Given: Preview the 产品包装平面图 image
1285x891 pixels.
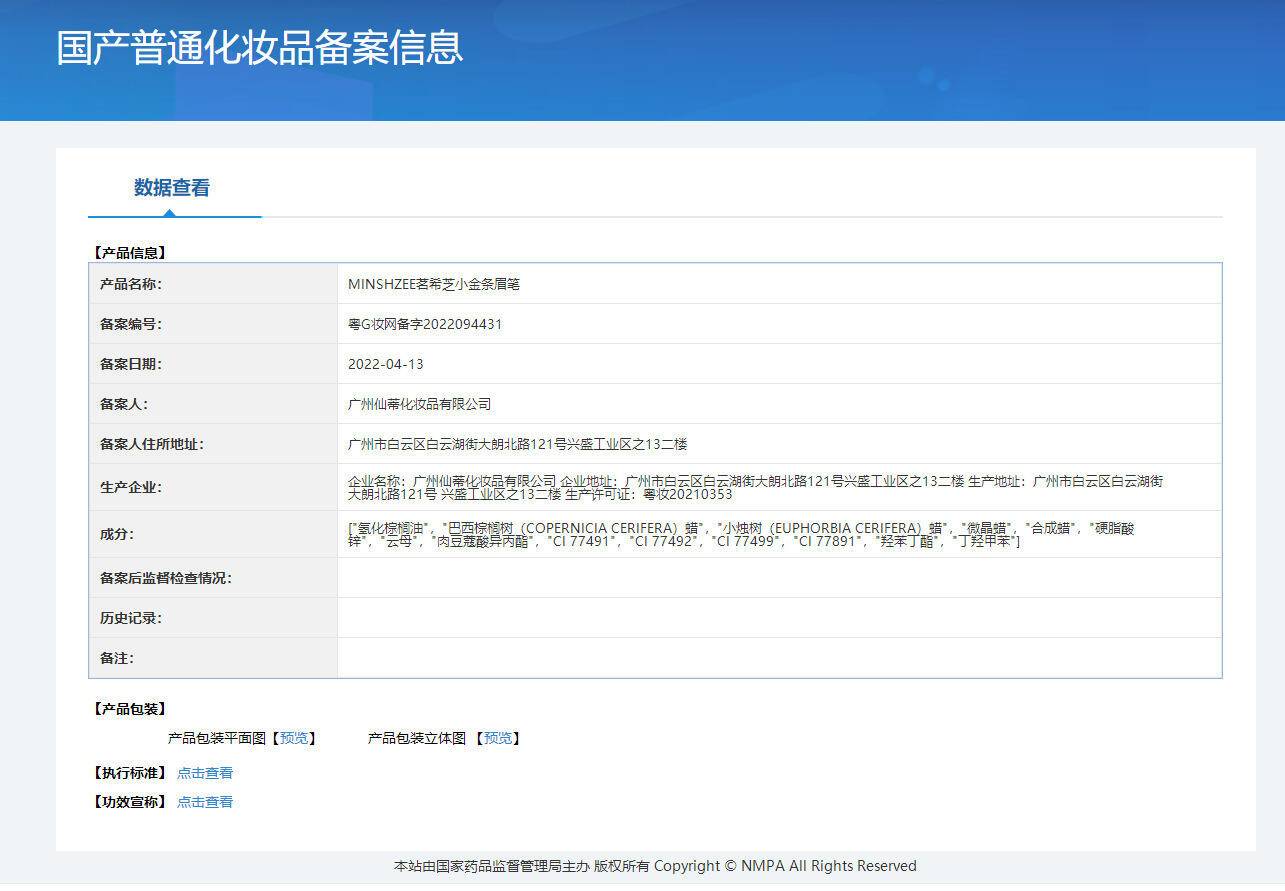Looking at the screenshot, I should pos(294,738).
